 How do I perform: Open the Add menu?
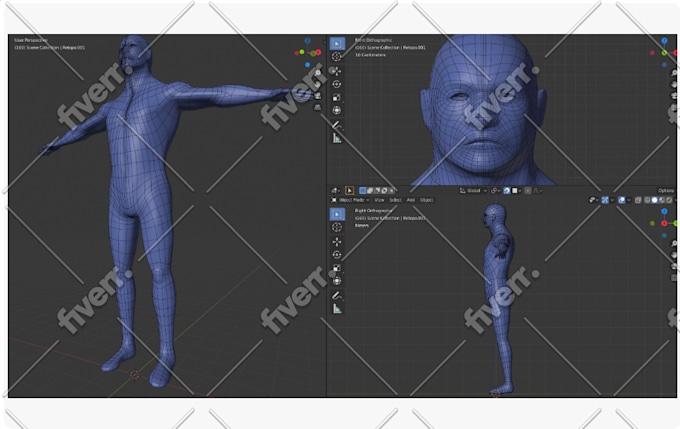[410, 200]
